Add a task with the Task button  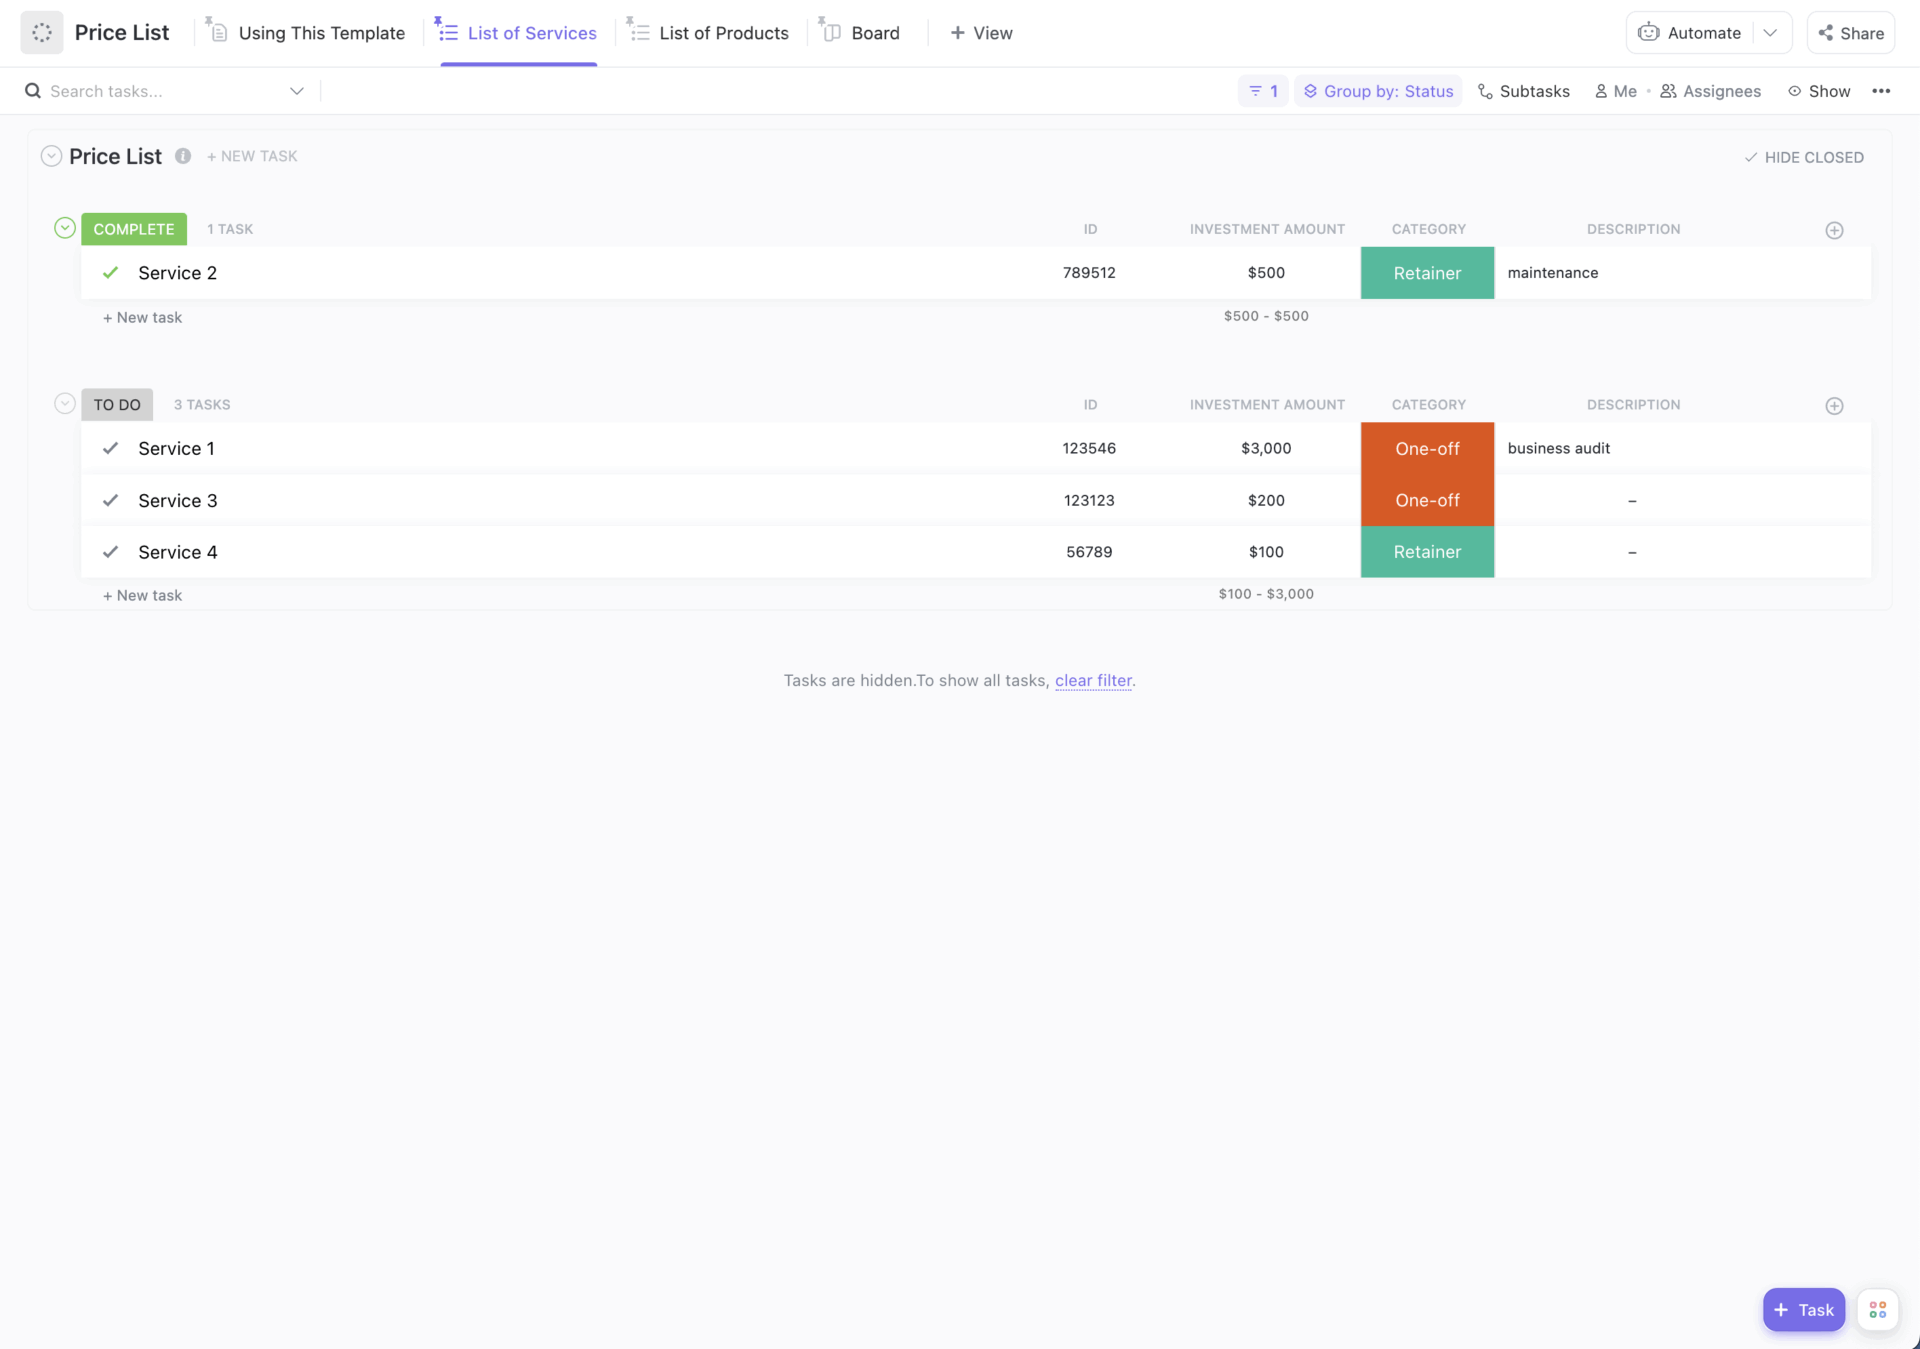tap(1803, 1310)
